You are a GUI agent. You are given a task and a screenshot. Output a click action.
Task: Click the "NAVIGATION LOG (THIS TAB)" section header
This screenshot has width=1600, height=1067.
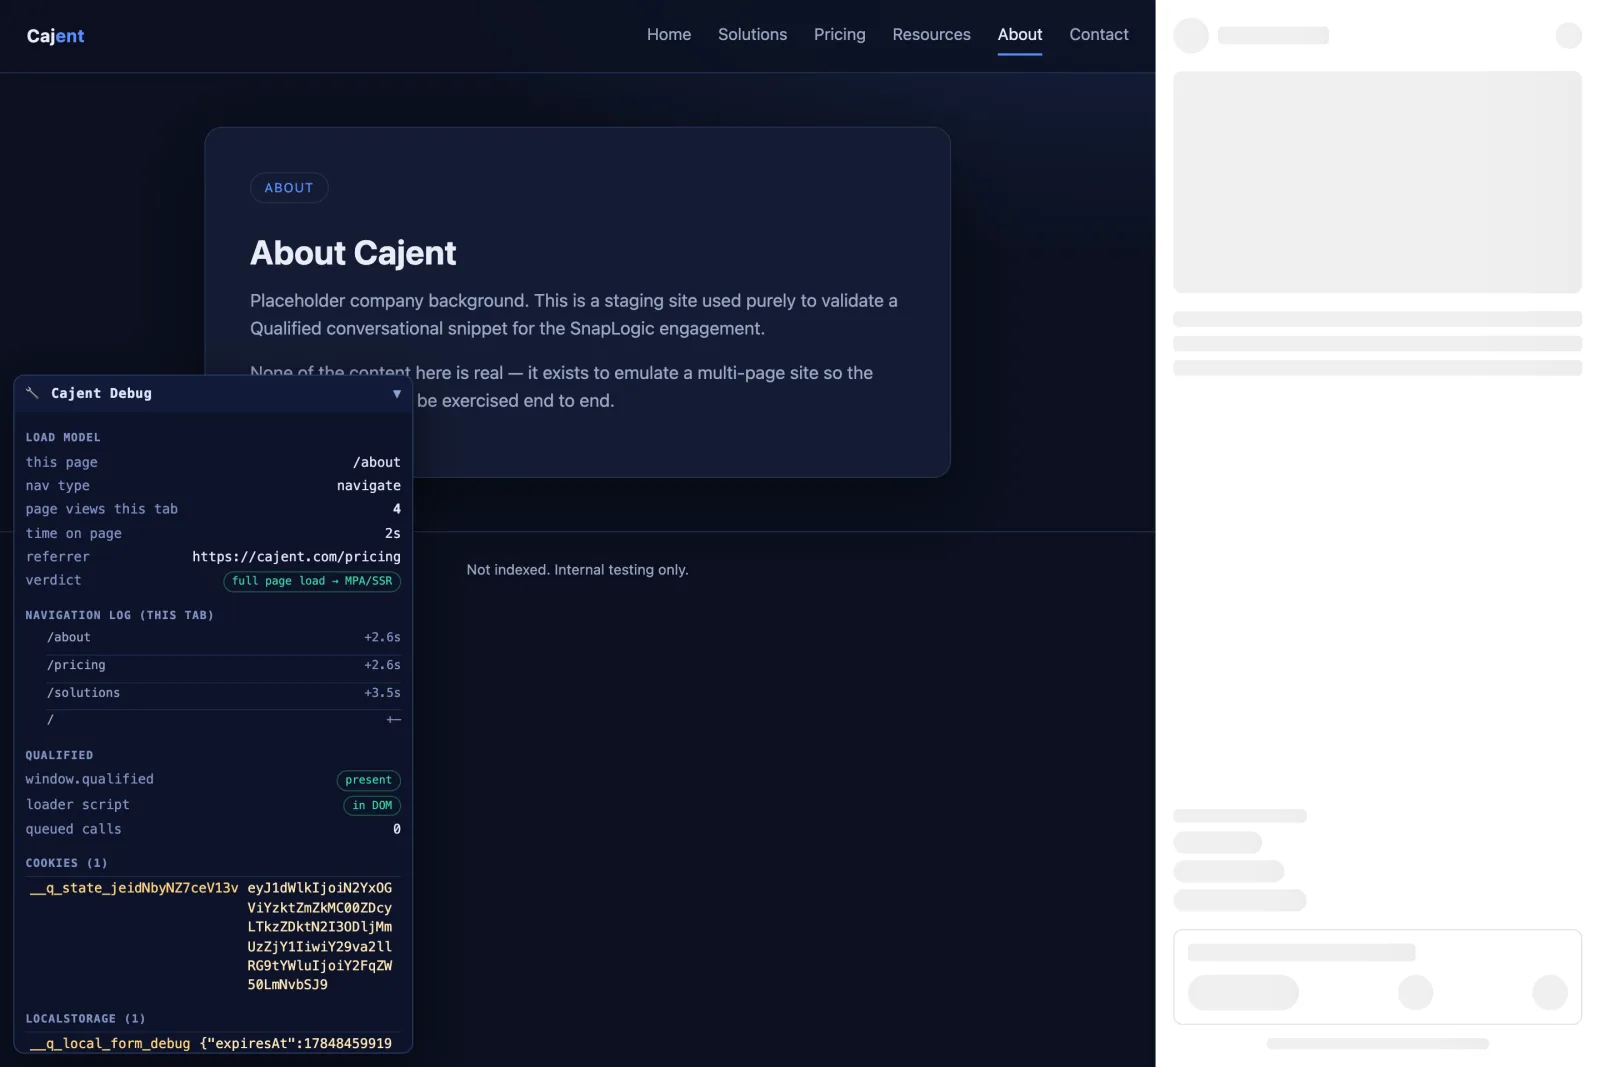point(119,615)
